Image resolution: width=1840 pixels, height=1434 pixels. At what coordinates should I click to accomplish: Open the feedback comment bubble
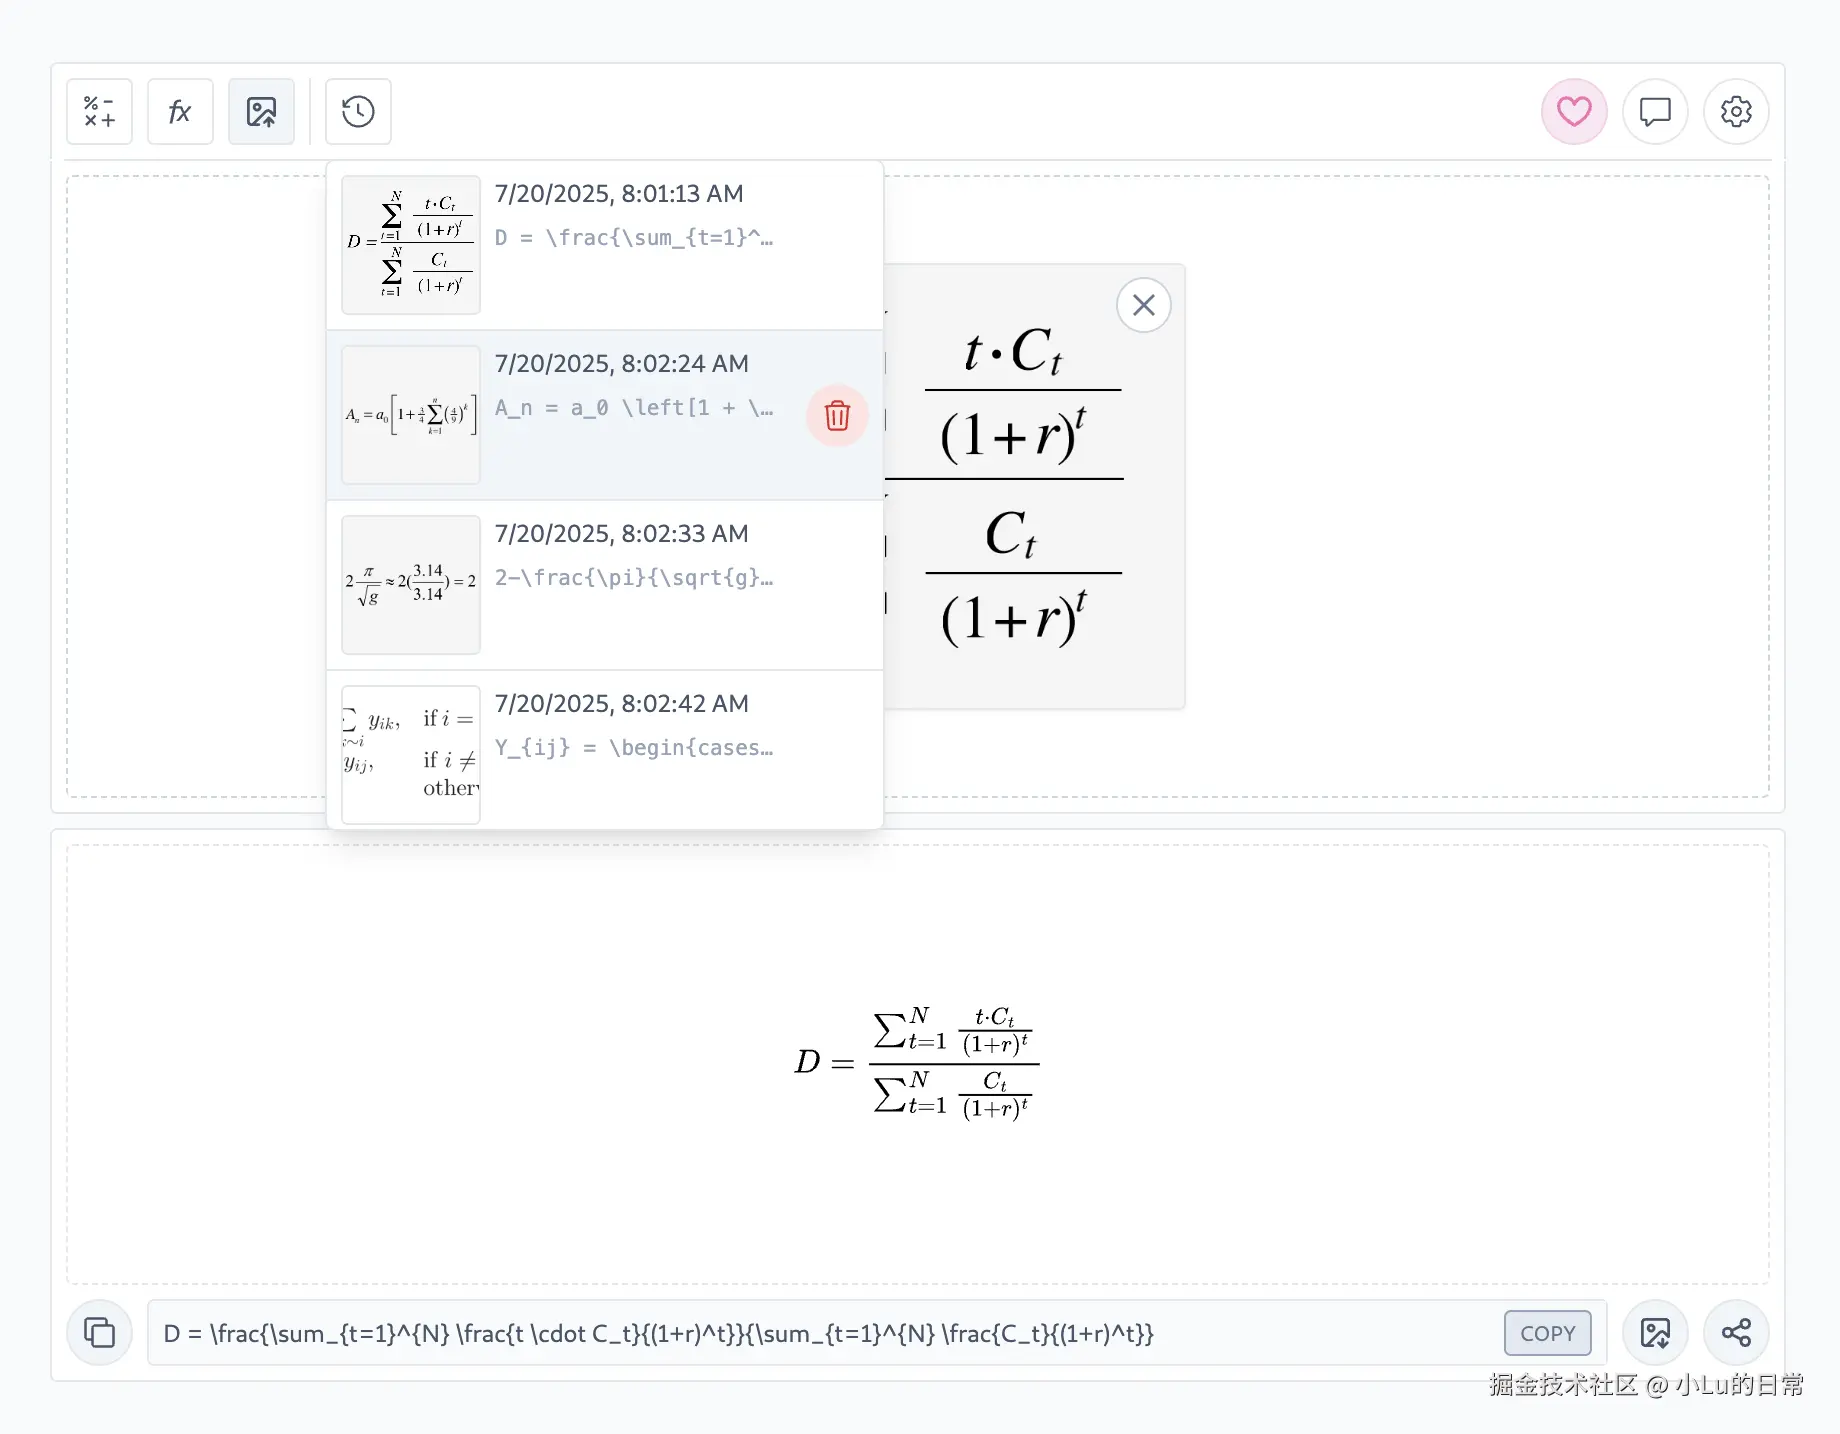tap(1655, 112)
